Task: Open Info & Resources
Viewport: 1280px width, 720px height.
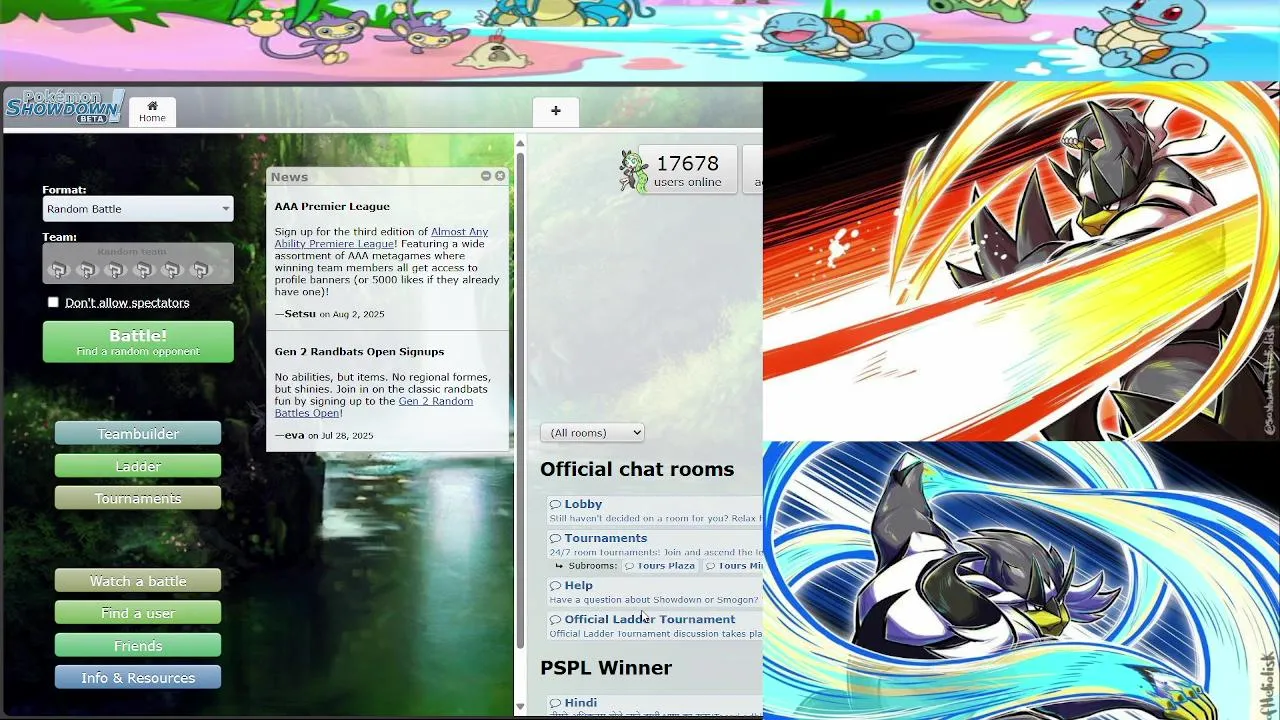Action: click(138, 678)
